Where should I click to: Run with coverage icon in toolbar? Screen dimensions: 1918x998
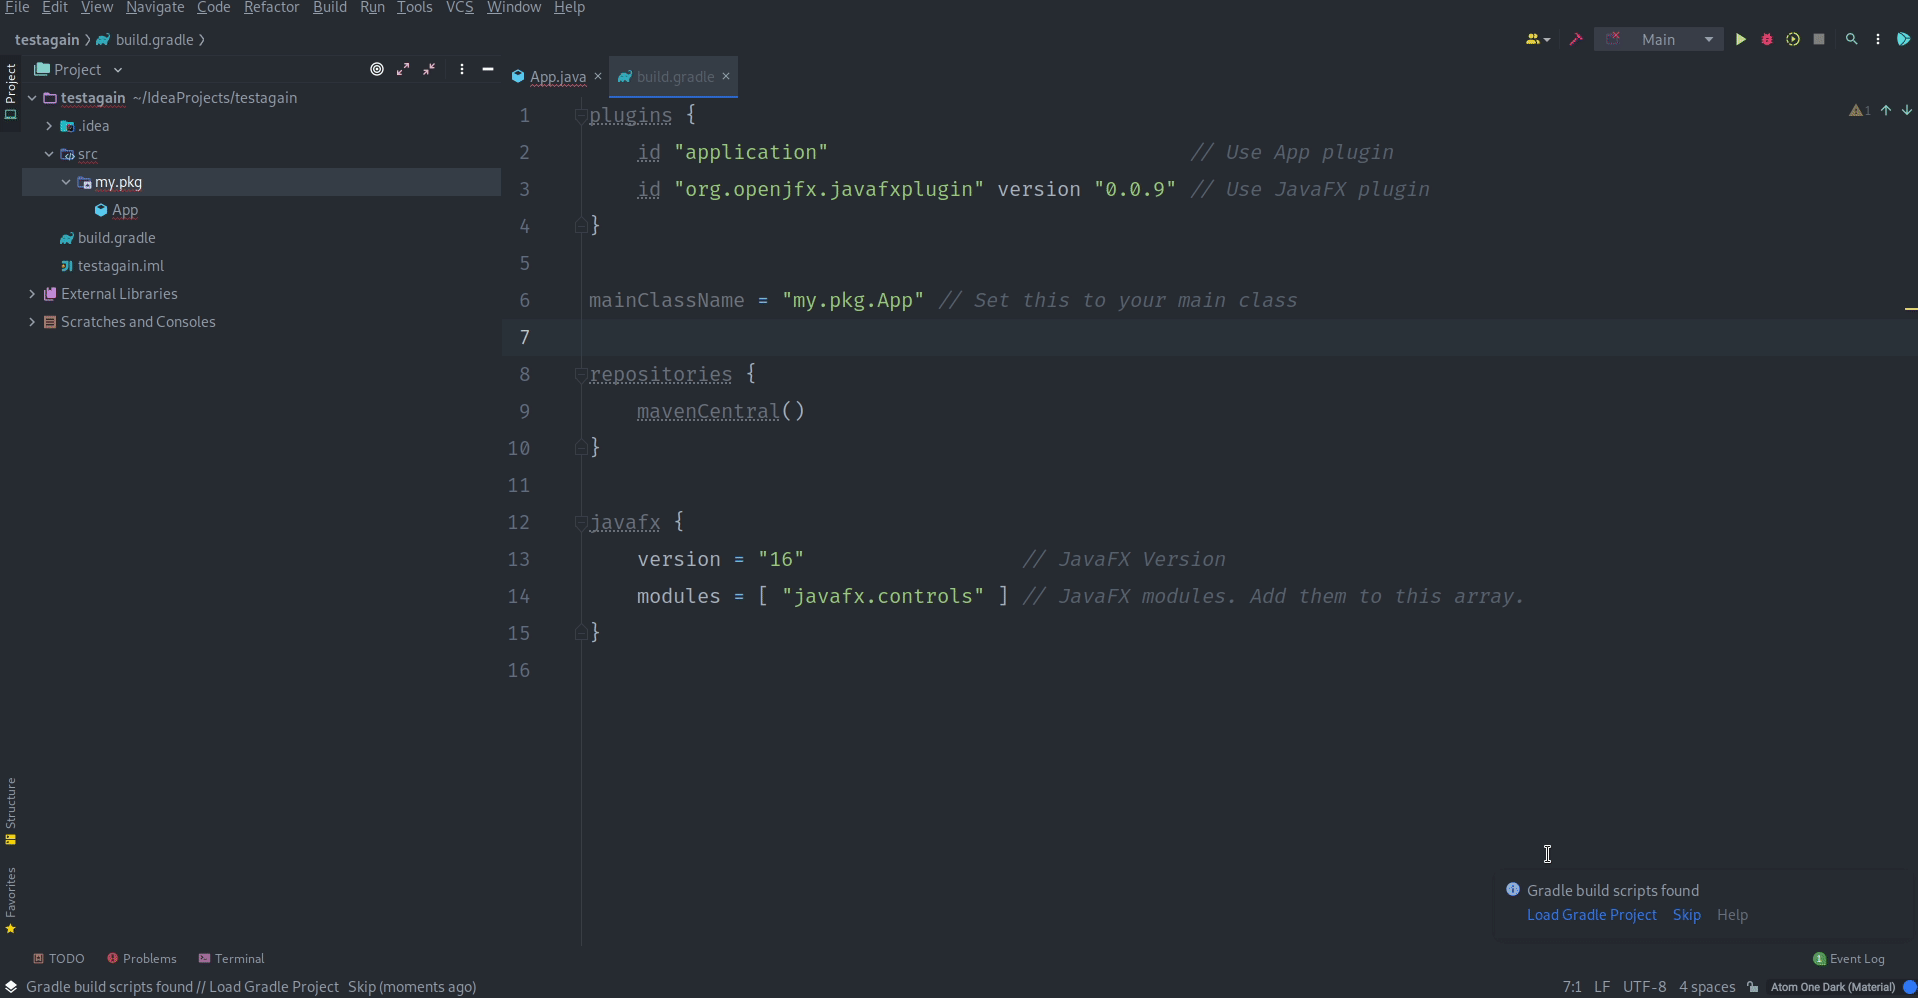pyautogui.click(x=1793, y=40)
